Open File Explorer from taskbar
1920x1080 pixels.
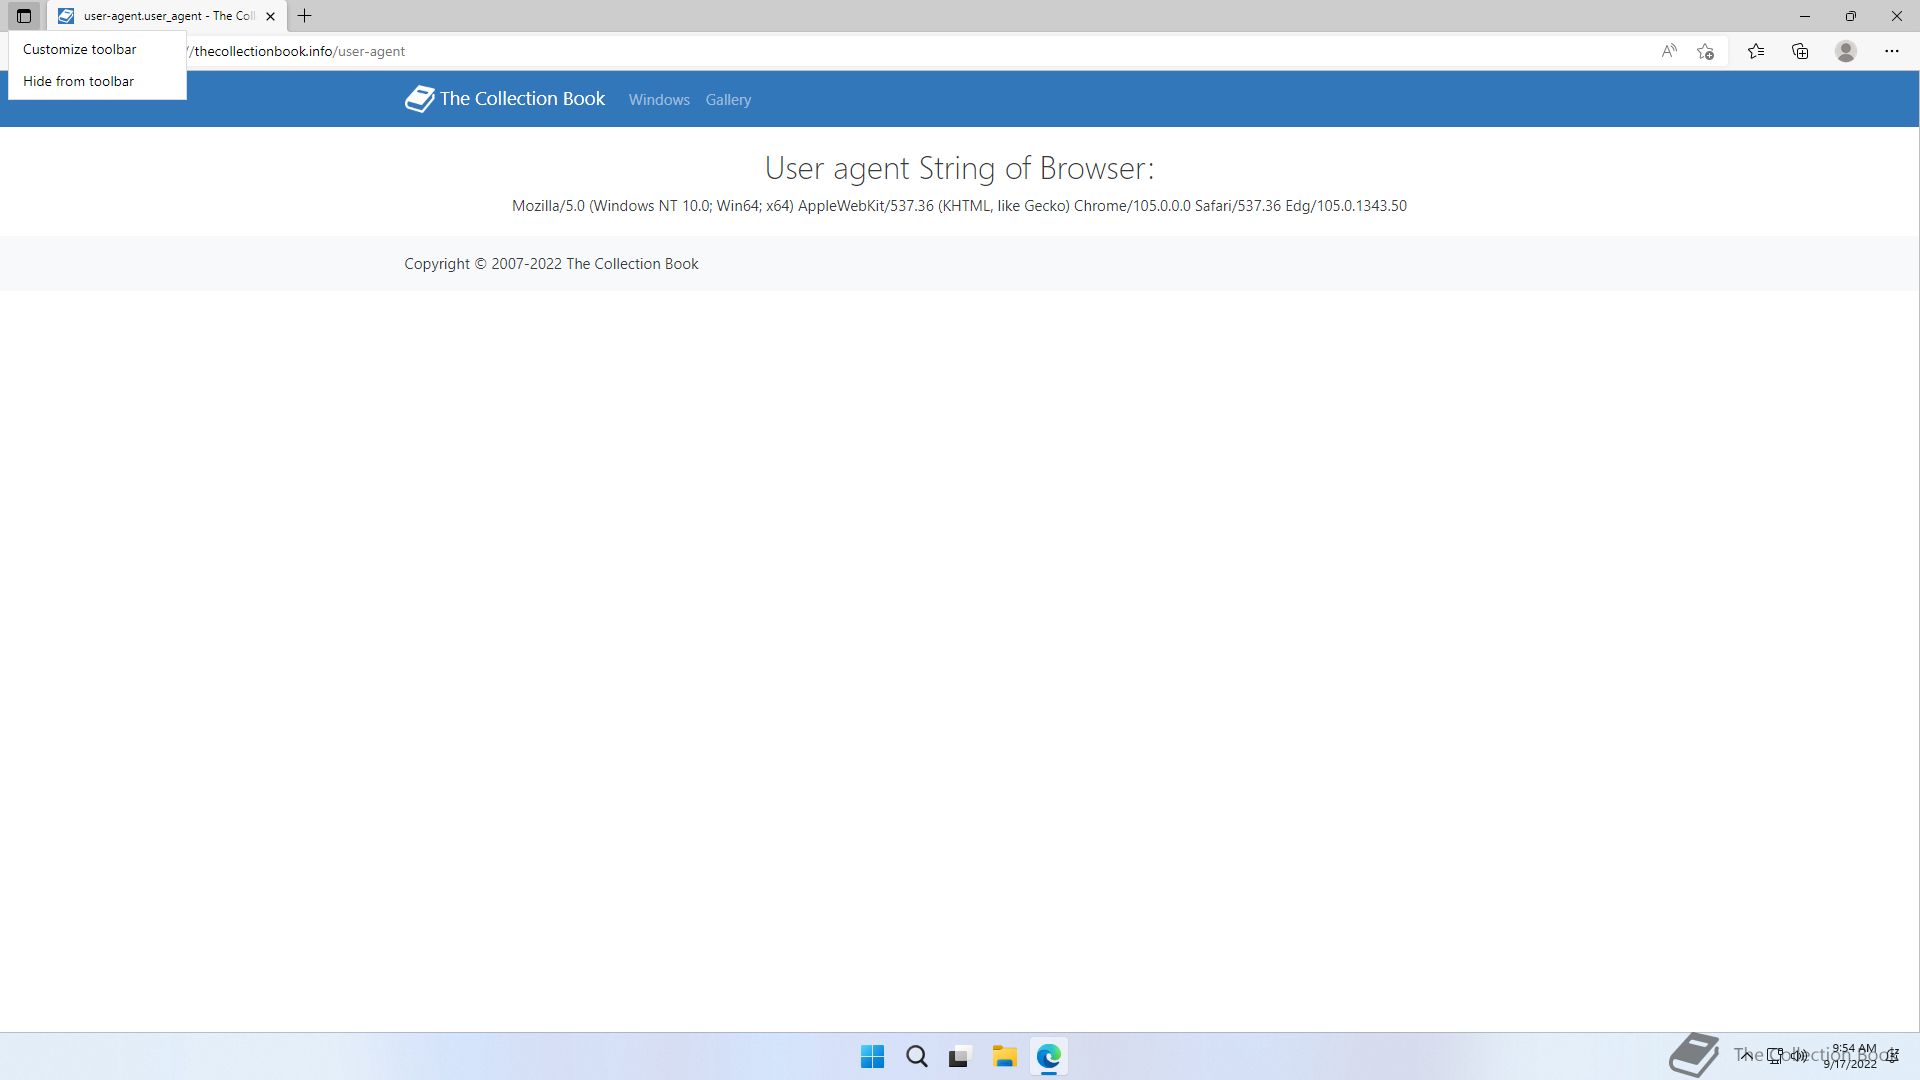tap(1004, 1057)
